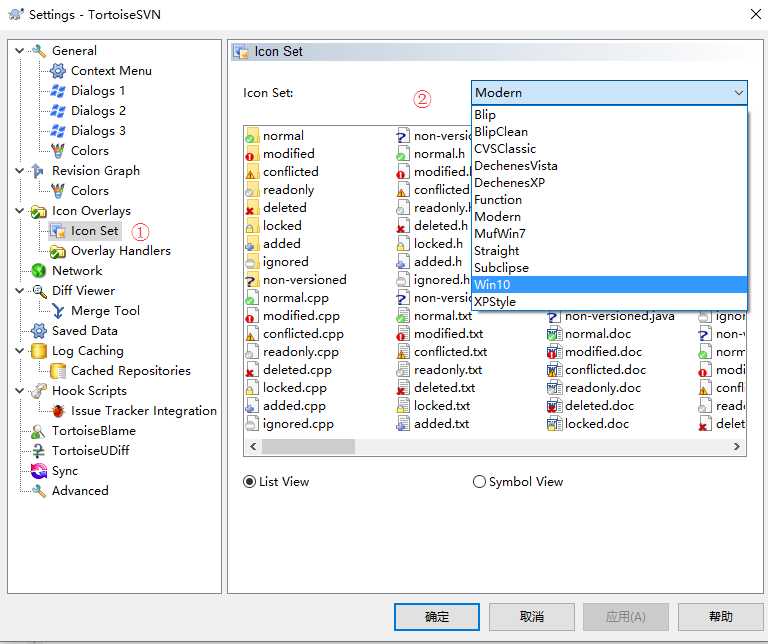Screen dimensions: 768x644
Task: Click the Colors icon under Revision Graph
Action: click(58, 191)
